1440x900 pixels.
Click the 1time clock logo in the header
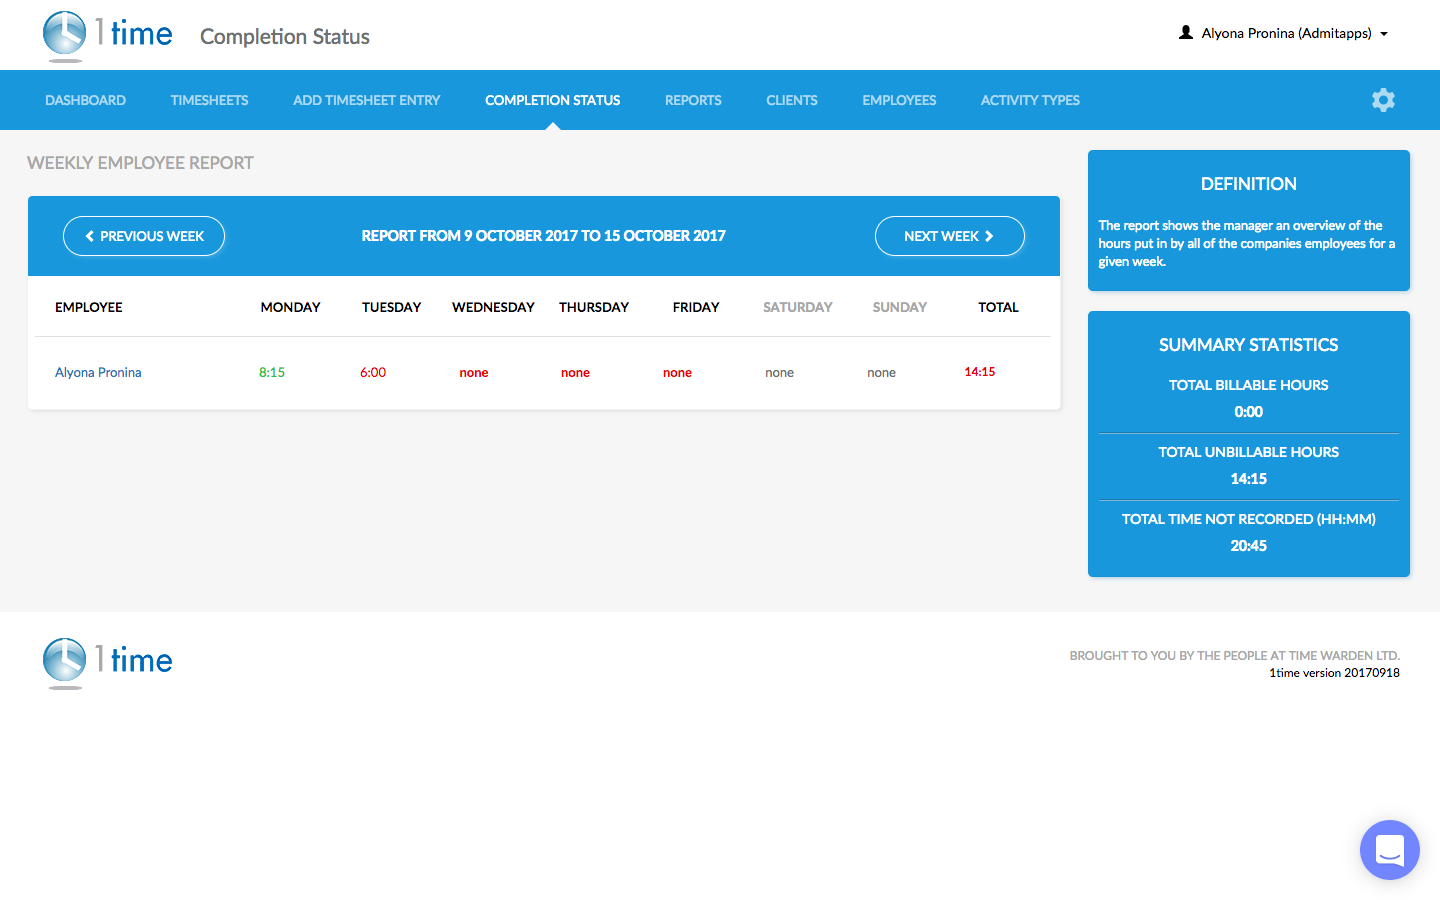(x=108, y=36)
